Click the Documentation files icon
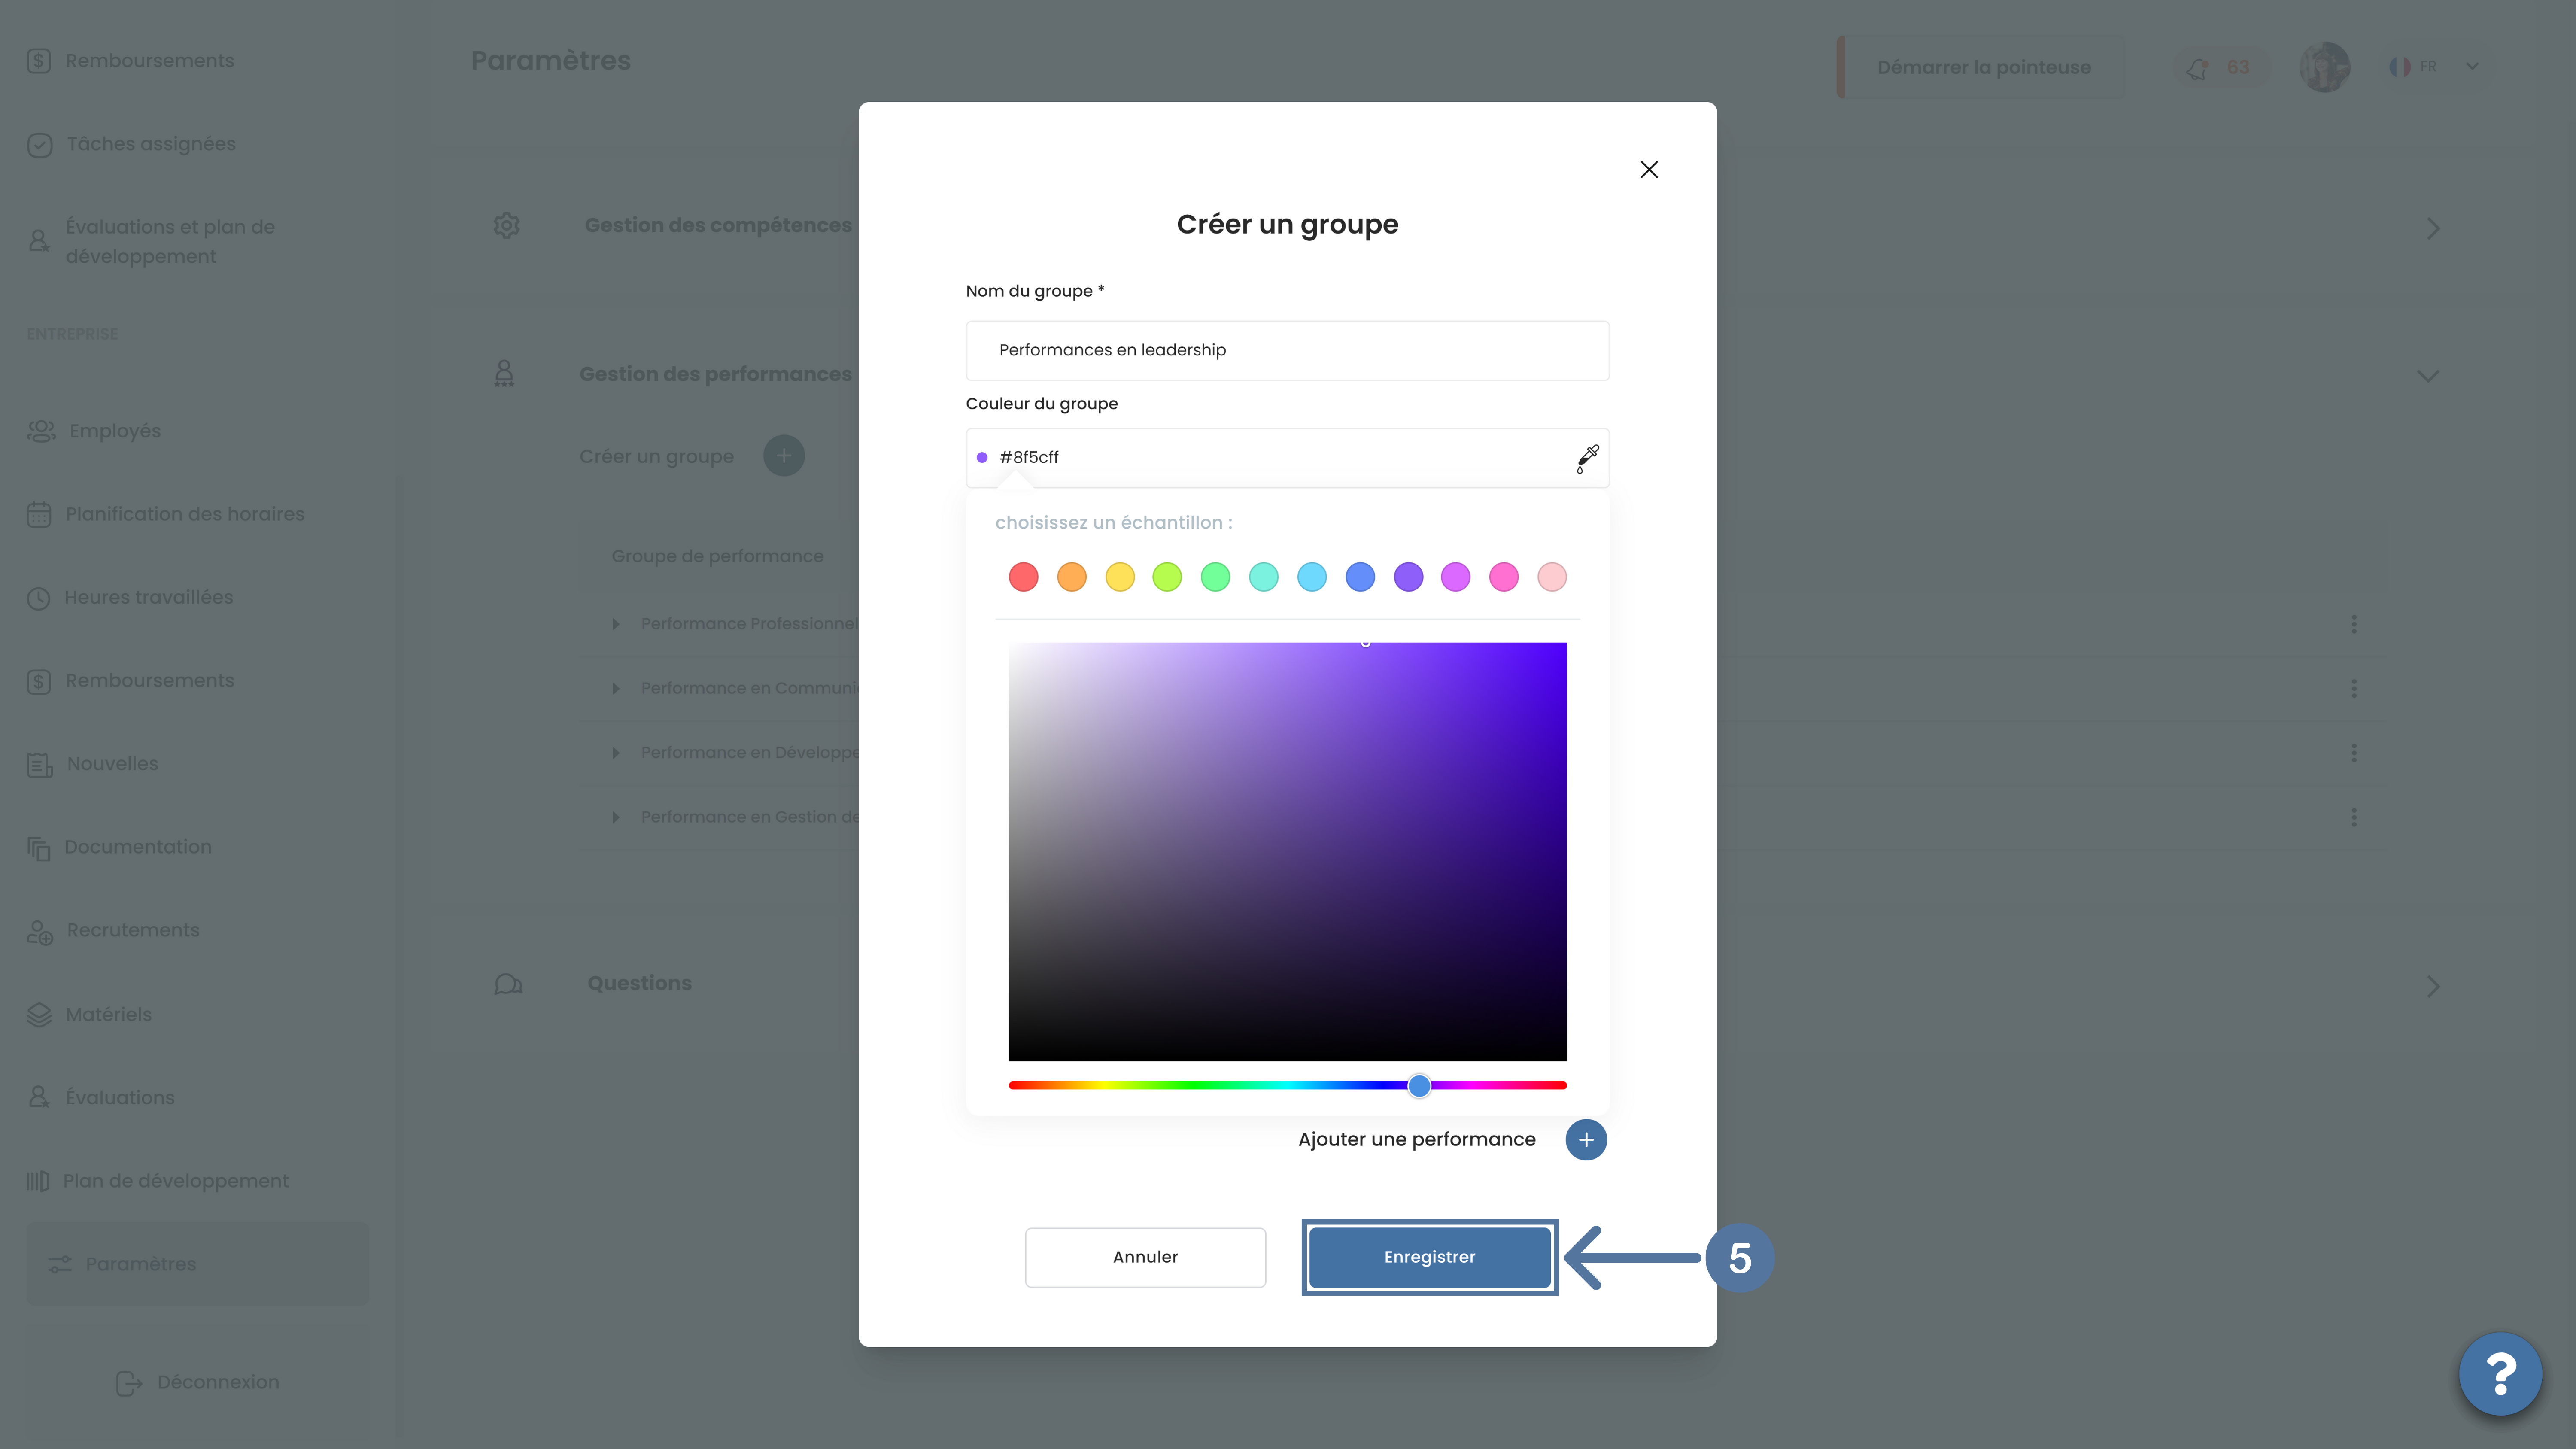2576x1449 pixels. pos(38,848)
